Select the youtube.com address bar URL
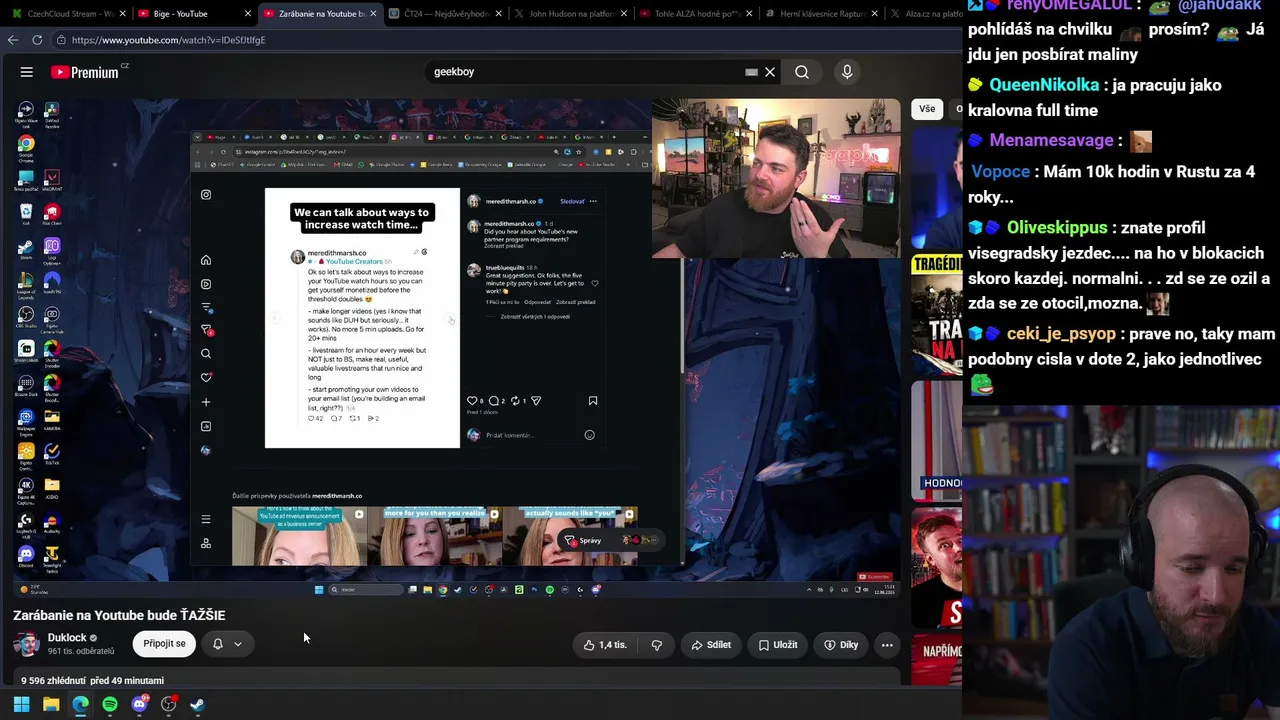Viewport: 1280px width, 720px height. point(168,40)
